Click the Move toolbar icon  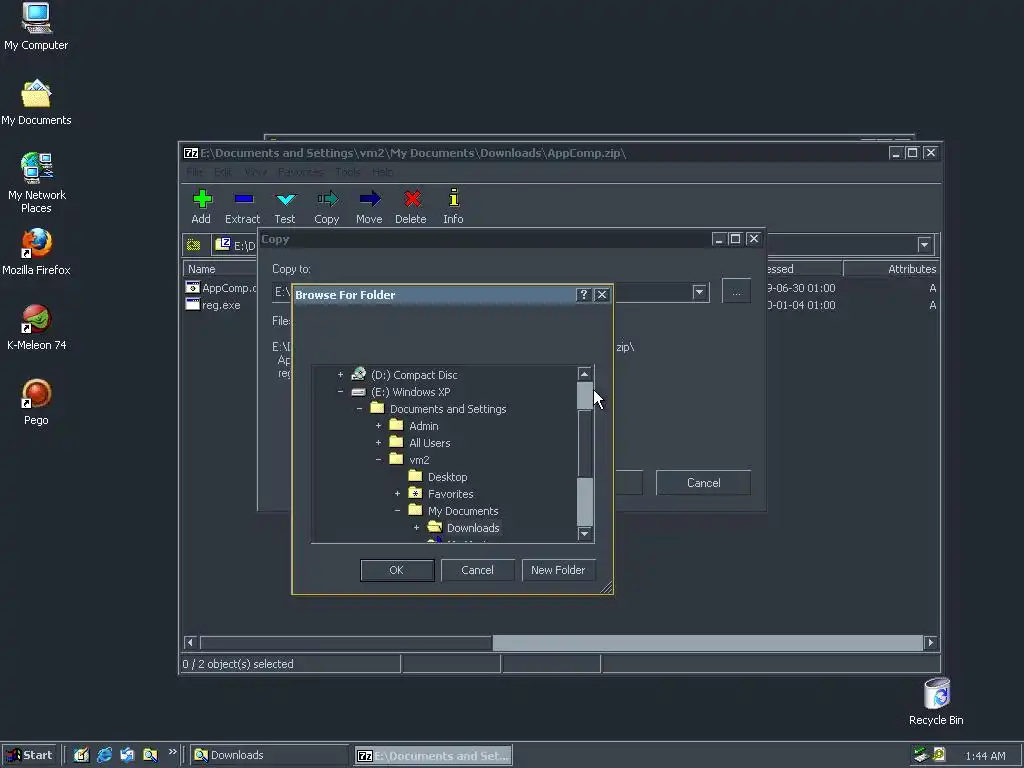pyautogui.click(x=369, y=199)
